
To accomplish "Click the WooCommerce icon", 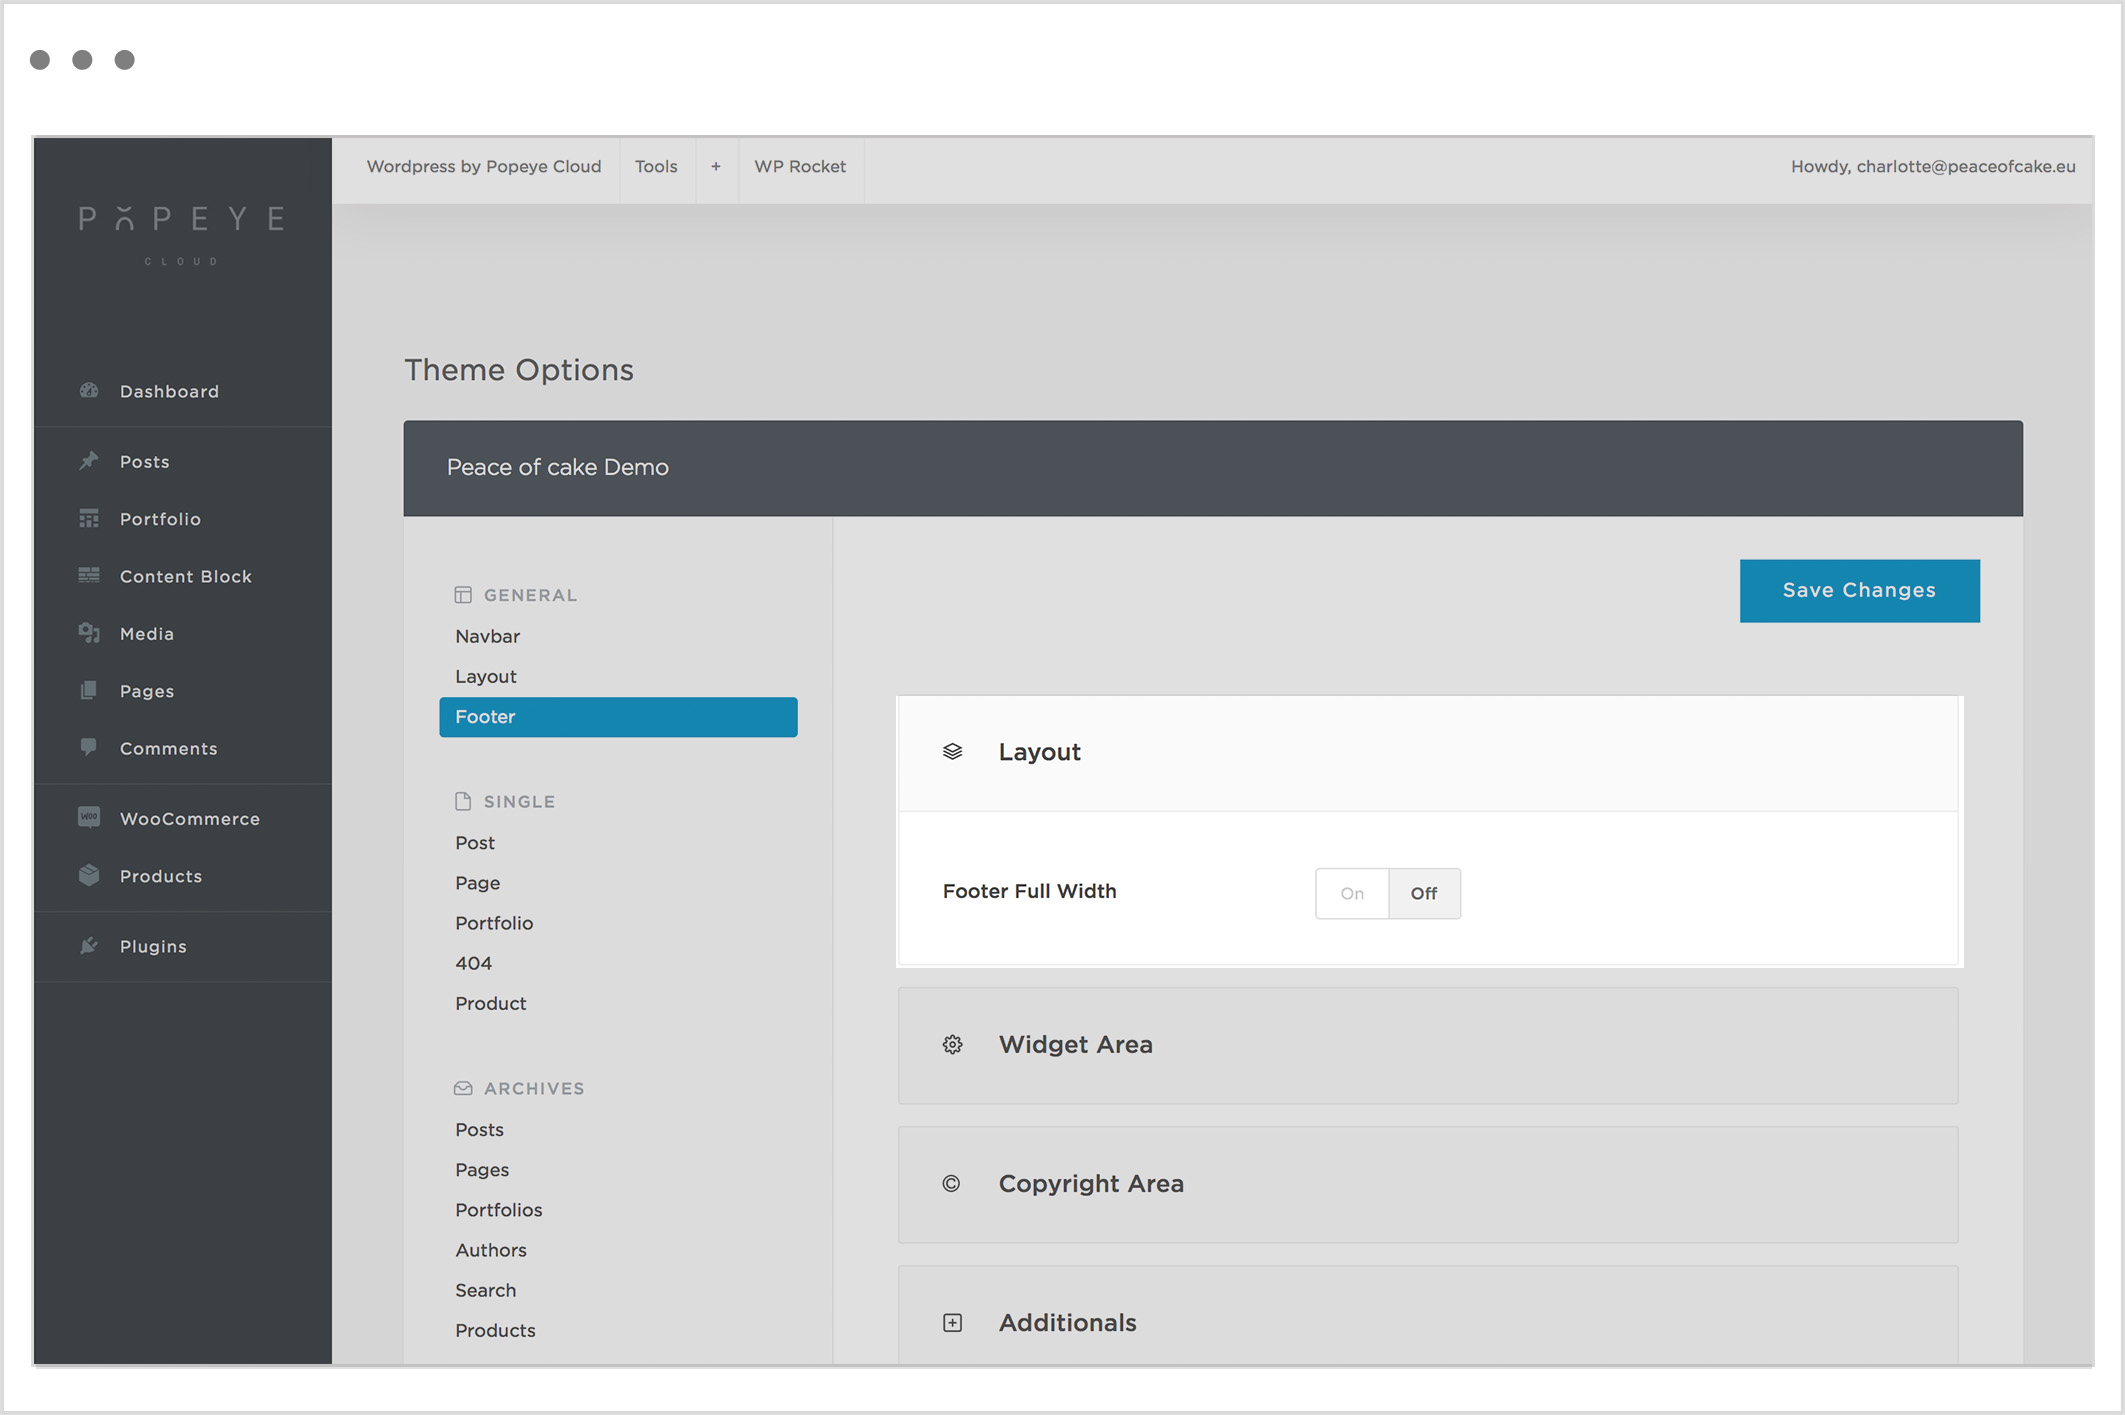I will pos(89,817).
